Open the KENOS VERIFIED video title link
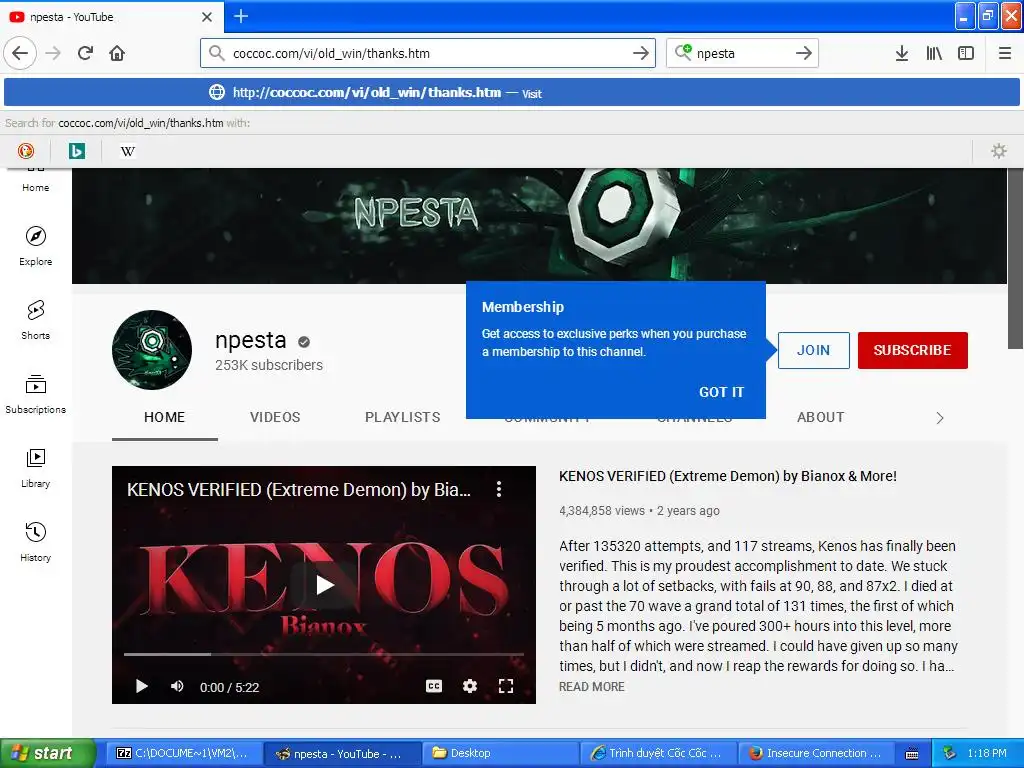Screen dimensions: 1024x768 728,476
